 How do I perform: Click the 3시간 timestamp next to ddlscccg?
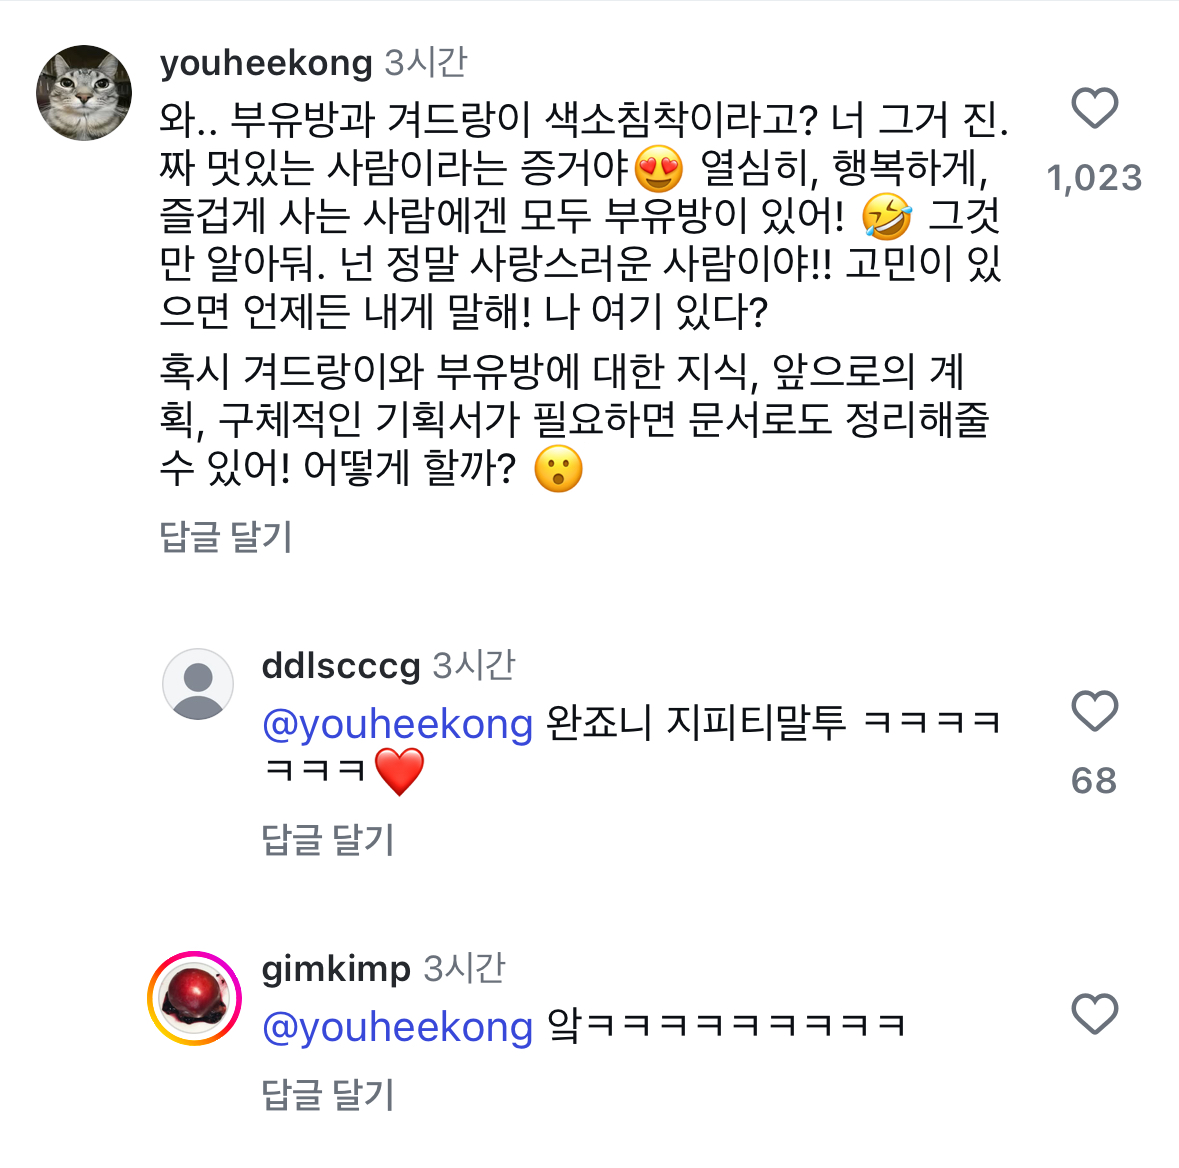tap(474, 666)
